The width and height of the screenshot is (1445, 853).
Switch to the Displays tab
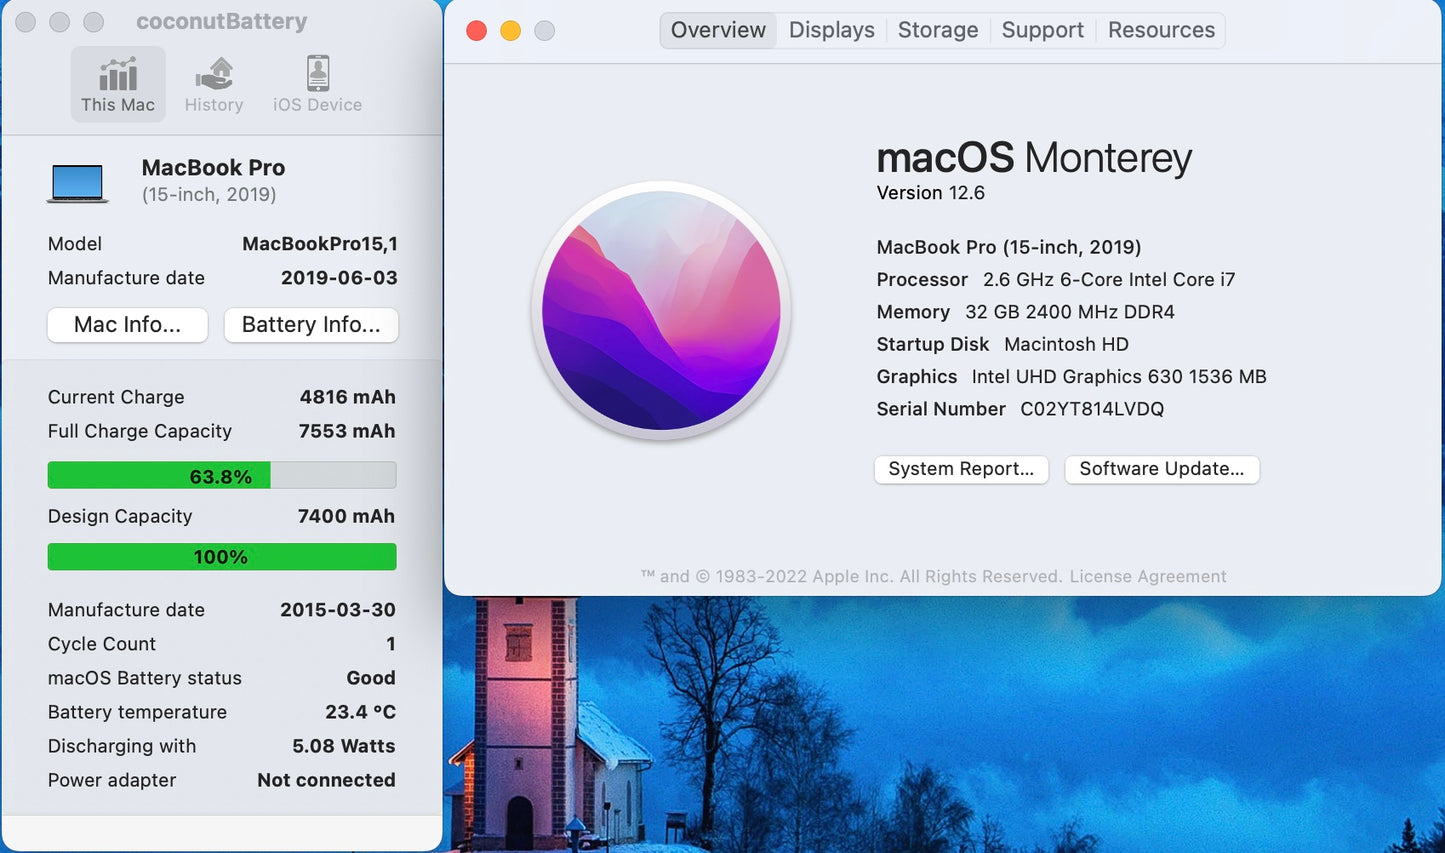pos(830,30)
